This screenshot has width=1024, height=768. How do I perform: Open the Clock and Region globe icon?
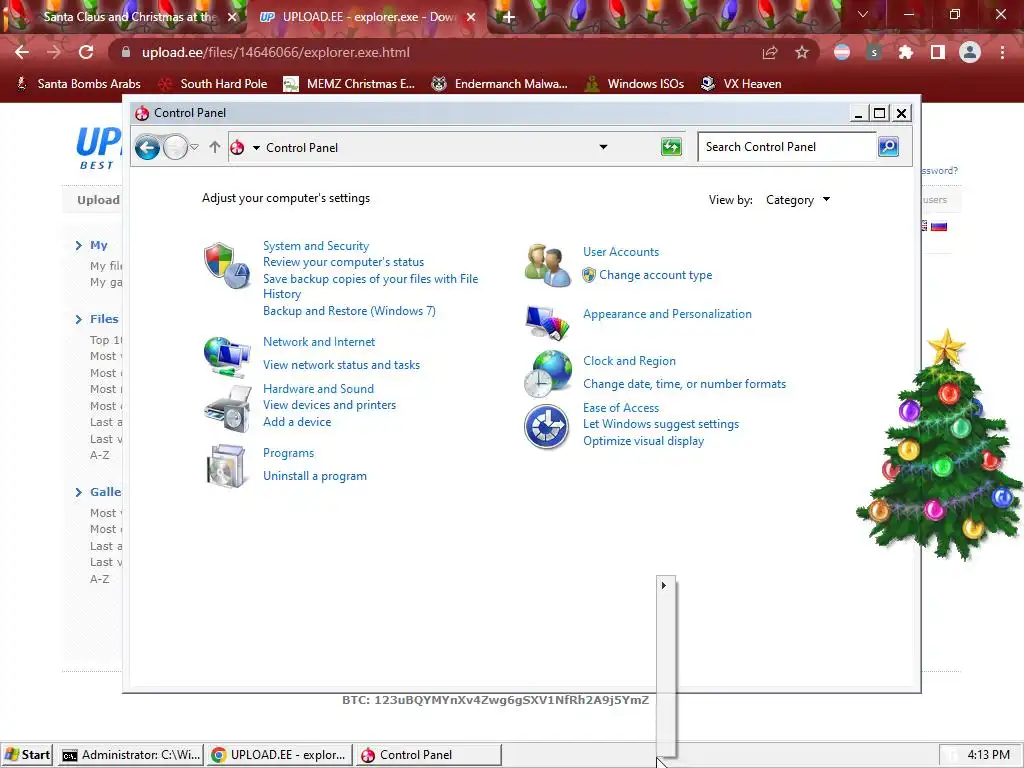(547, 374)
